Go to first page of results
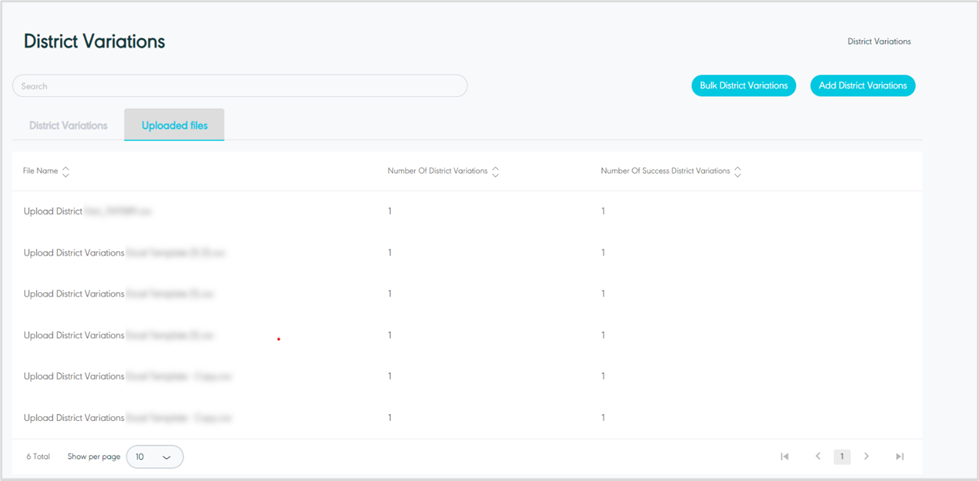 point(784,457)
